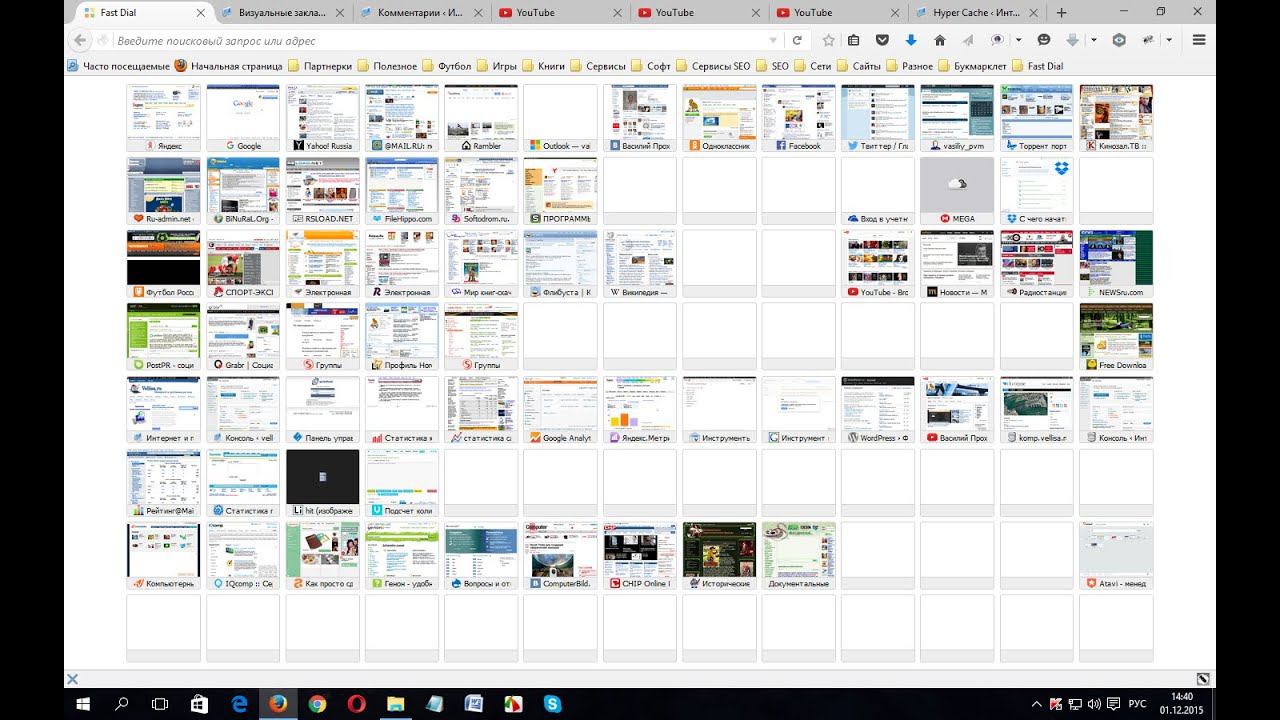This screenshot has height=720, width=1280.
Task: Open the Начальная страница bookmark
Action: coord(227,66)
